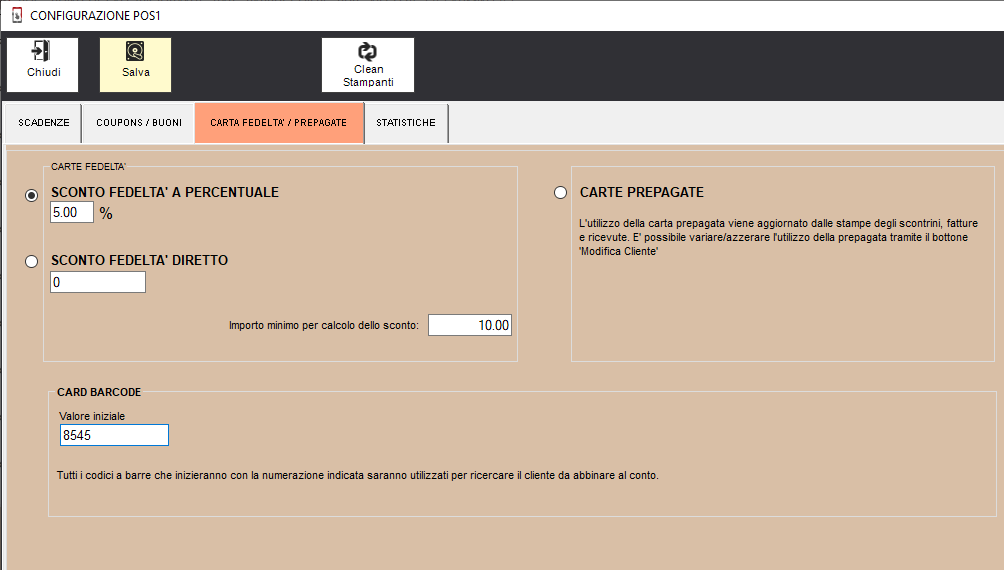The image size is (1004, 570).
Task: Click the direct discount field showing 0
Action: (98, 282)
